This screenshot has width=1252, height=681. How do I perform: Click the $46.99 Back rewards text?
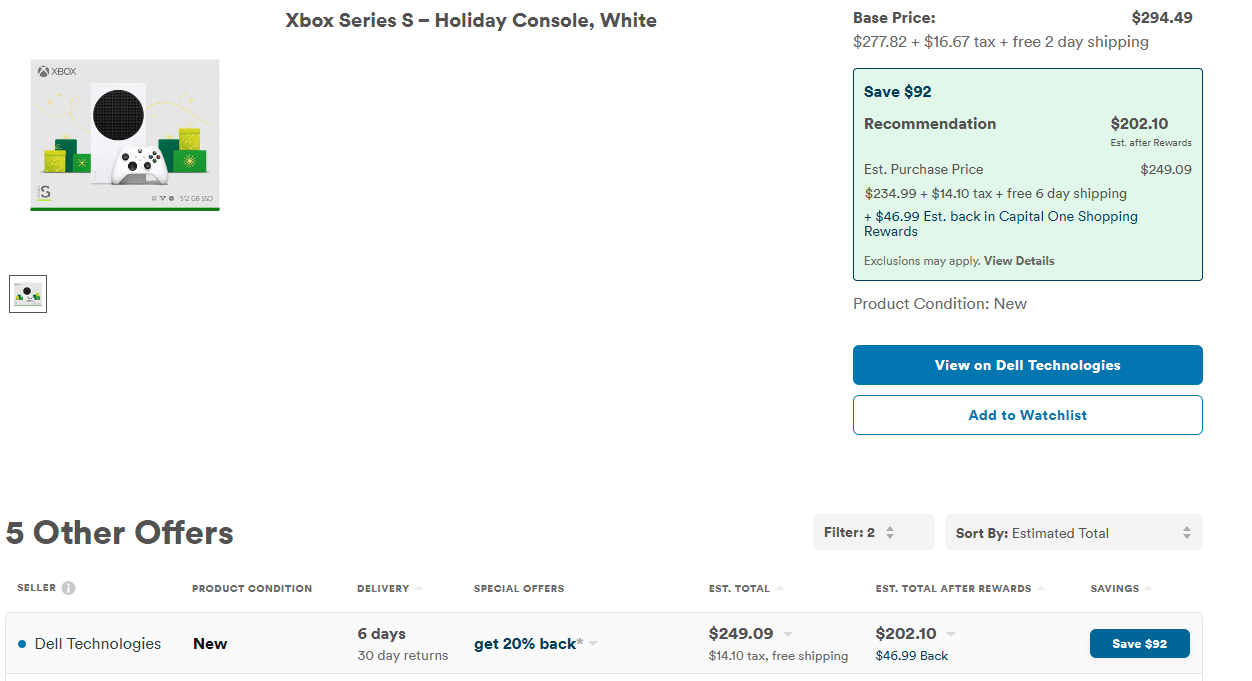click(912, 656)
